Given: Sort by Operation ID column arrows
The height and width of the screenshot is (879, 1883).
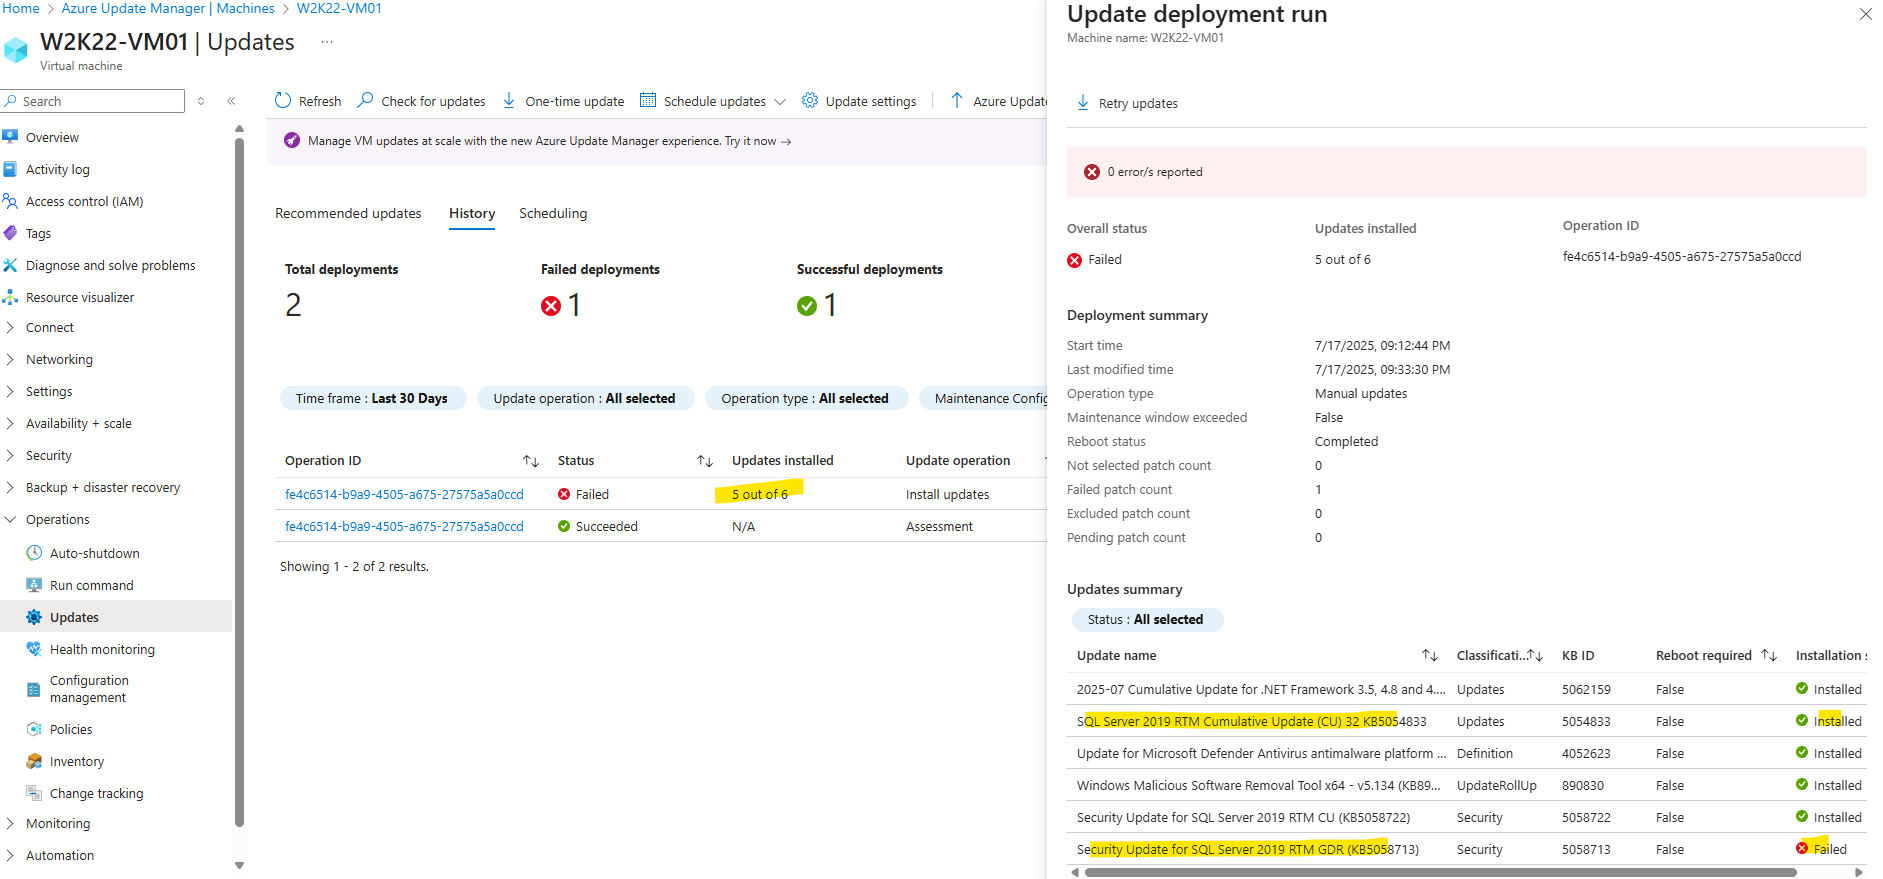Looking at the screenshot, I should click(x=531, y=461).
